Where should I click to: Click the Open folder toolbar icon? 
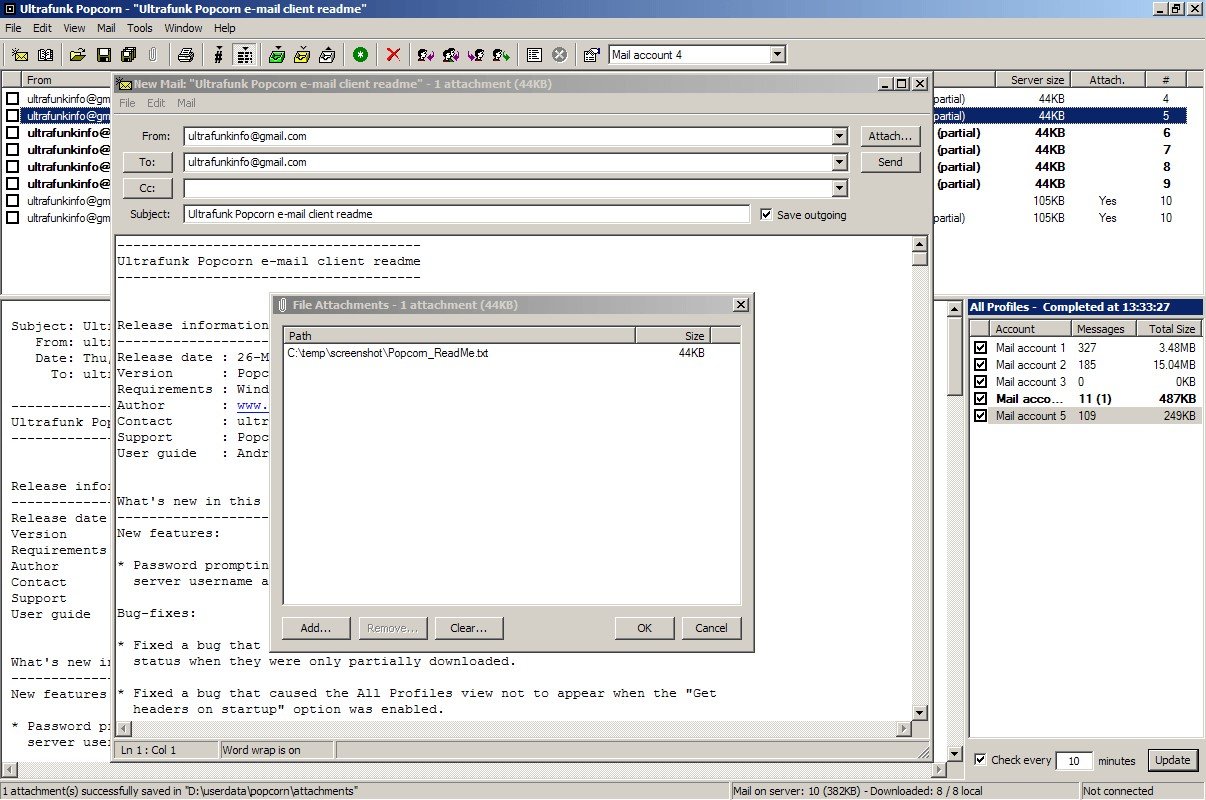[77, 55]
